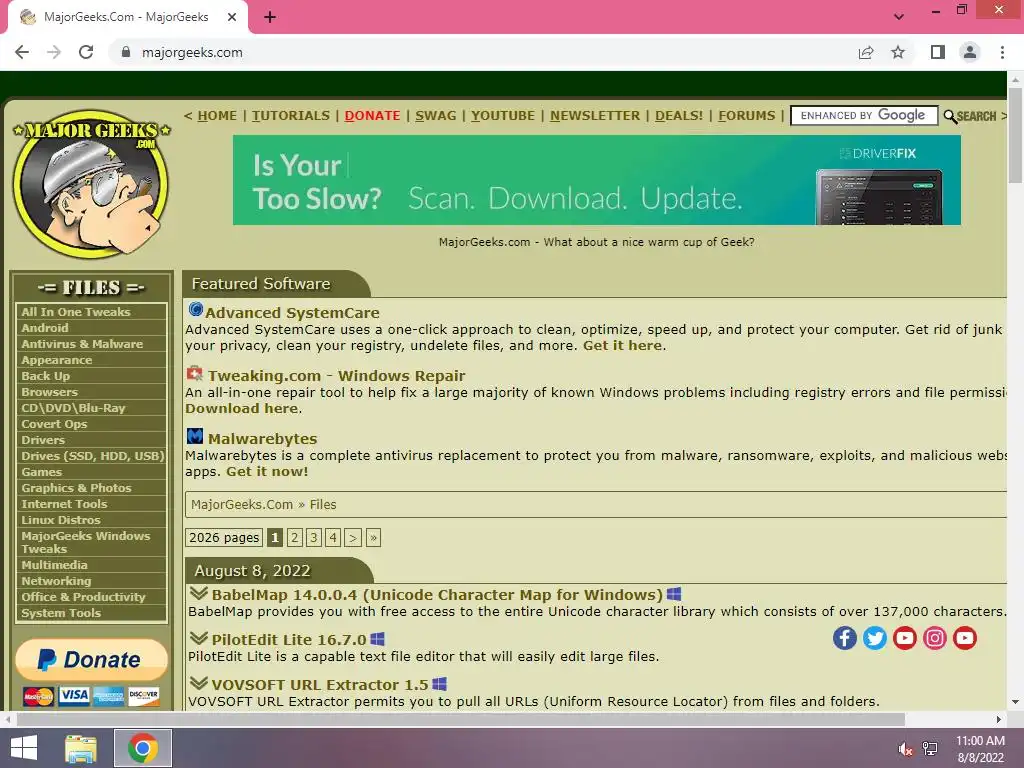Click the Advanced SystemCare icon

pyautogui.click(x=196, y=309)
